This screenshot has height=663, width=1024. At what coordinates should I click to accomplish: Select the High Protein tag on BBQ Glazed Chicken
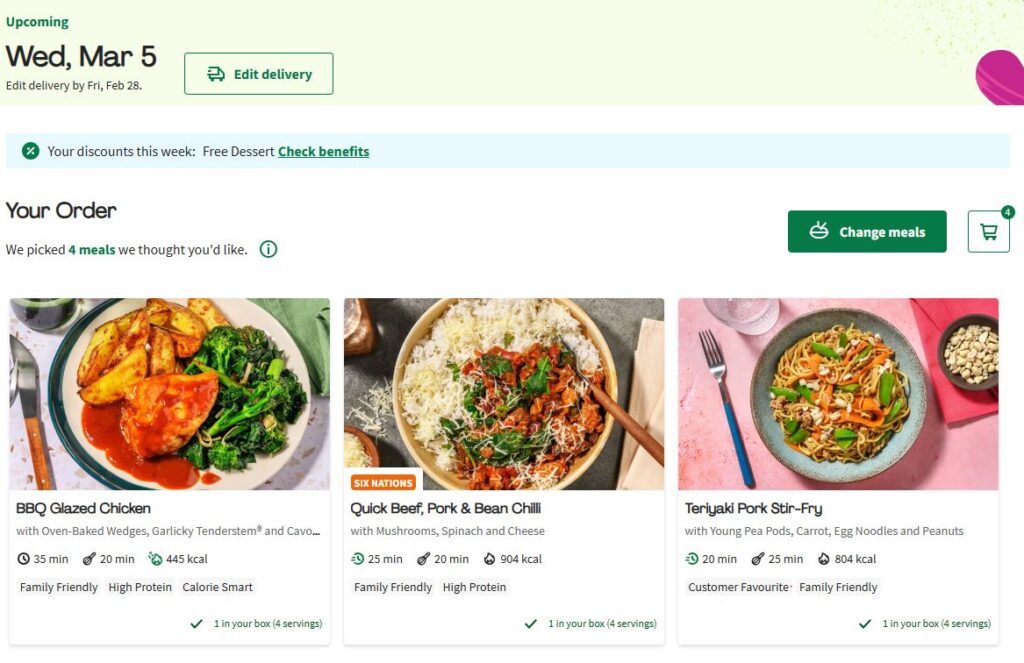pos(140,587)
